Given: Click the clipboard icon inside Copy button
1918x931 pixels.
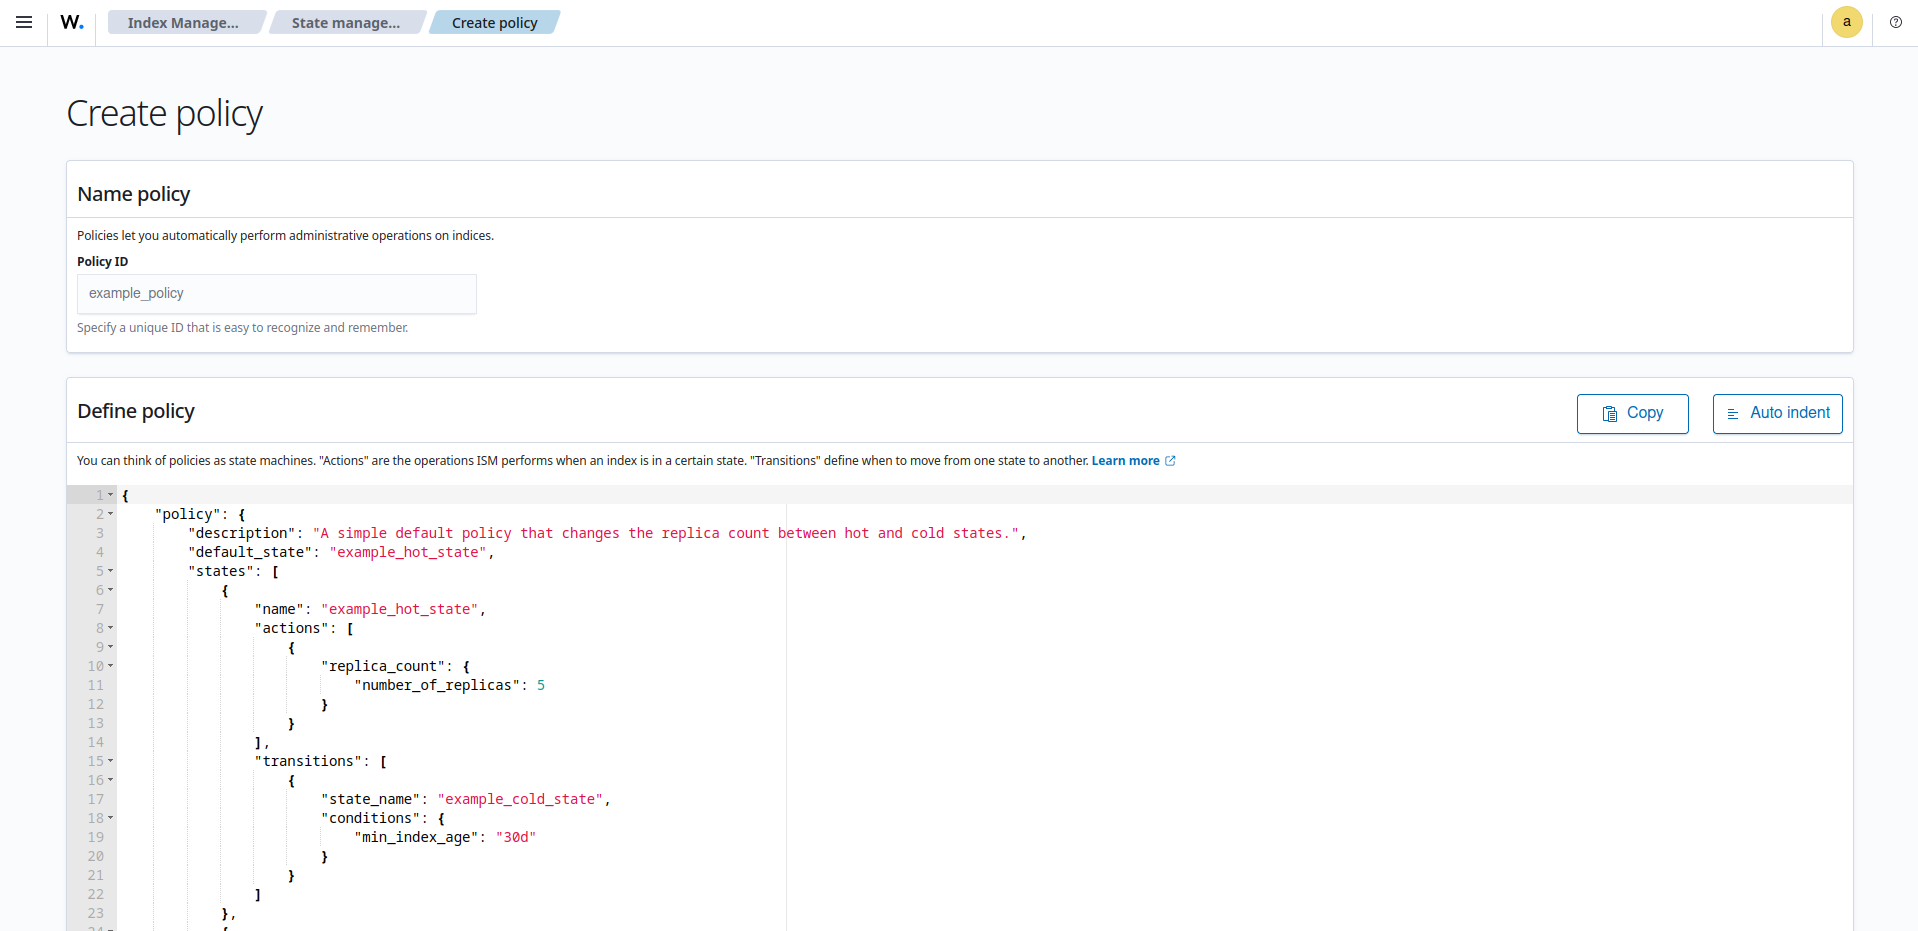Looking at the screenshot, I should pos(1608,413).
